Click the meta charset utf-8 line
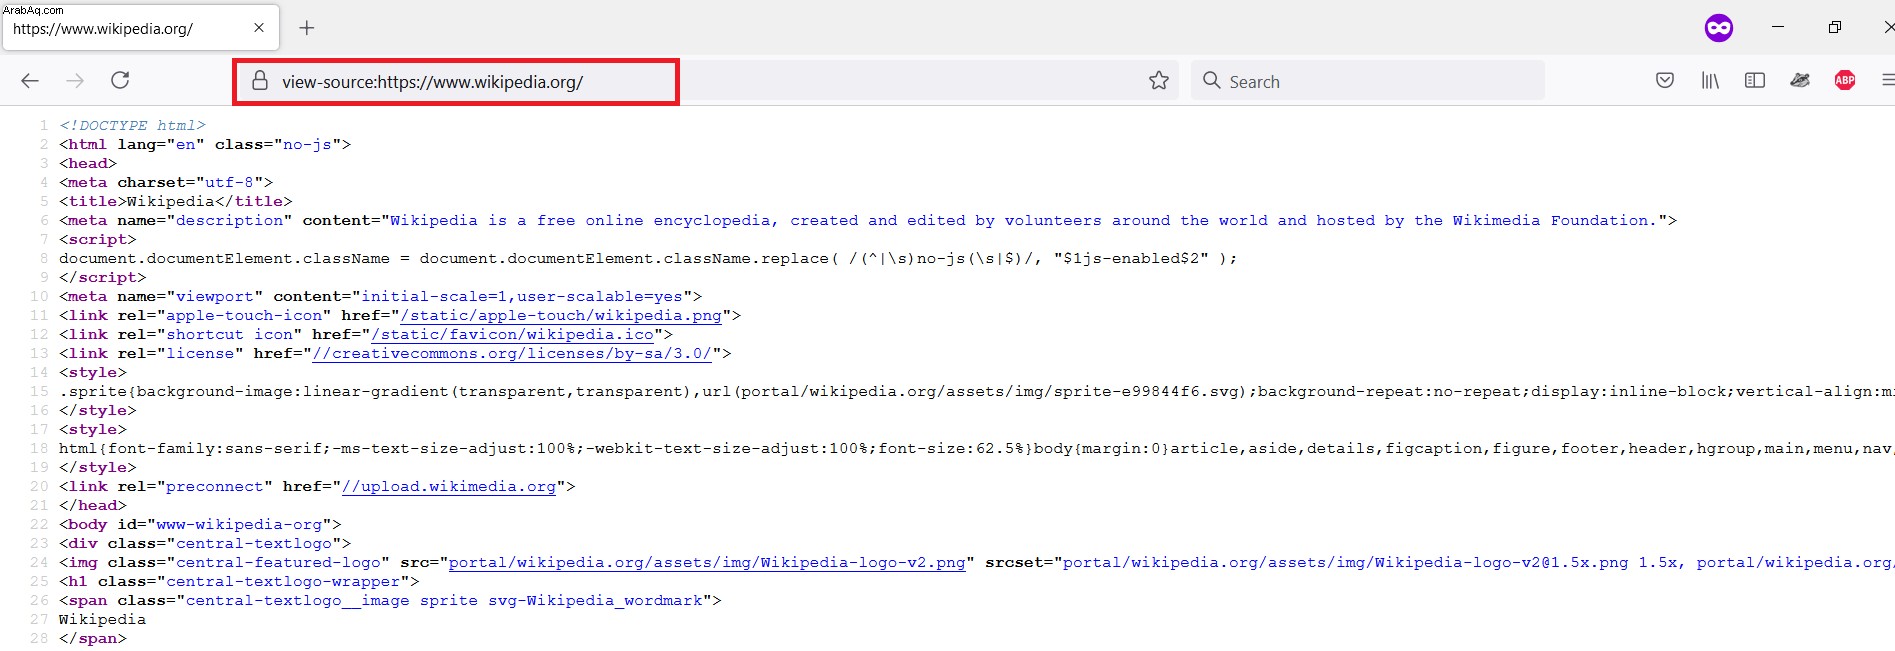1895x651 pixels. coord(166,182)
